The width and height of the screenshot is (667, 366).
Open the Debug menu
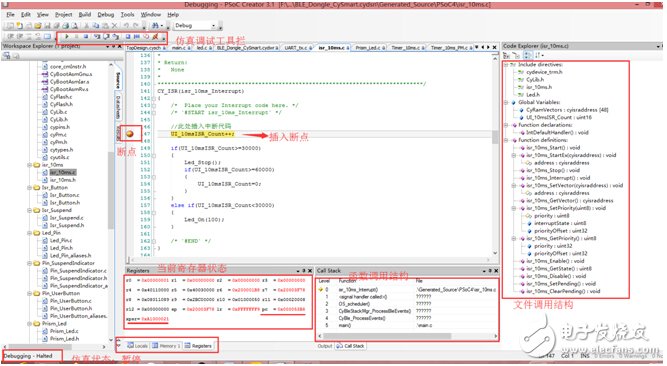pyautogui.click(x=105, y=14)
